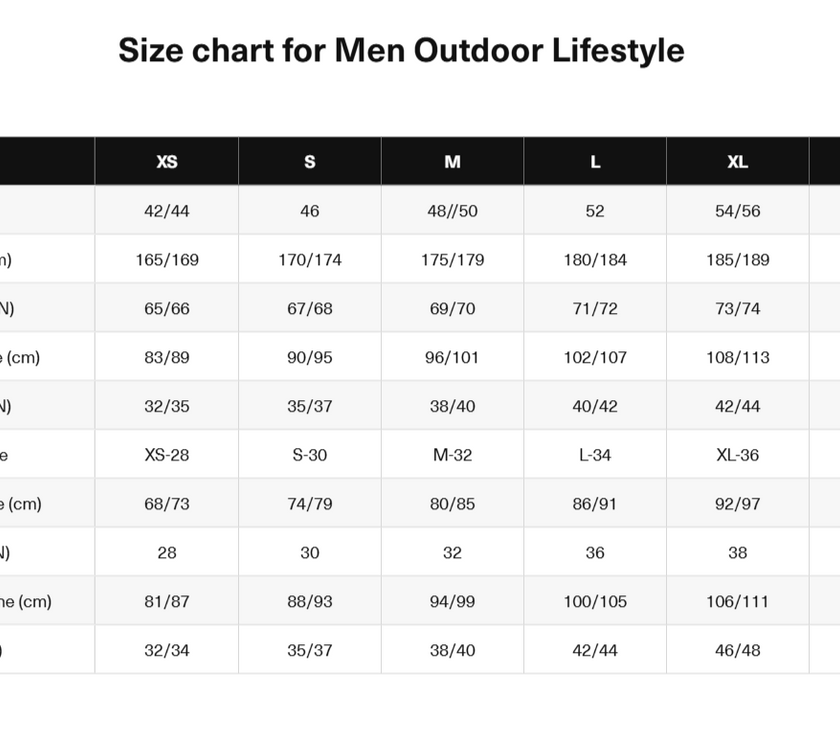The width and height of the screenshot is (840, 740).
Task: Select the 42/44 cell under XS
Action: coord(167,211)
